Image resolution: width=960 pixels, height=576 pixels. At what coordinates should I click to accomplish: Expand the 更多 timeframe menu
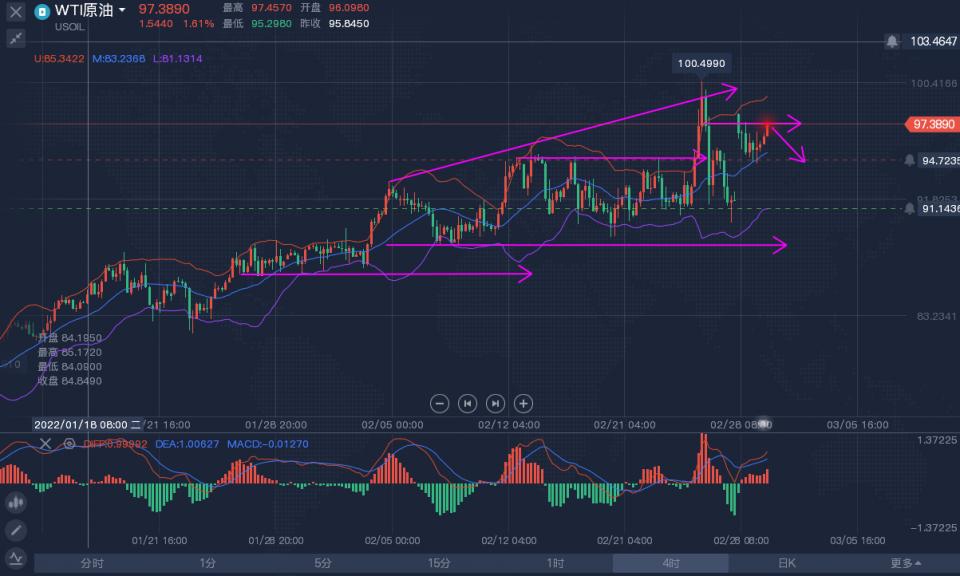pyautogui.click(x=903, y=563)
